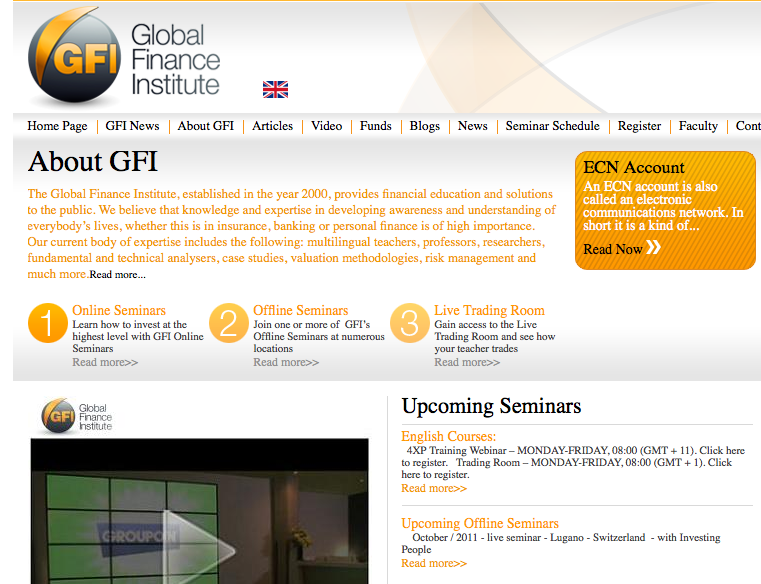Click the orange number 1 circle
The height and width of the screenshot is (584, 761).
pos(48,323)
